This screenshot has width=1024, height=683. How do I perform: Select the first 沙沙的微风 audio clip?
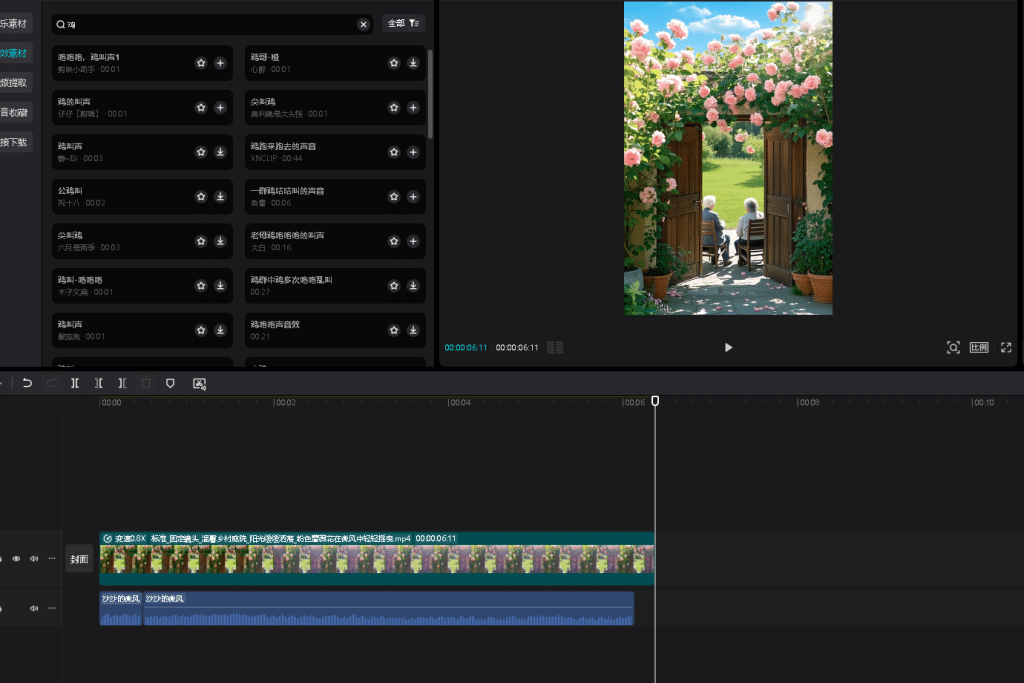pos(121,608)
